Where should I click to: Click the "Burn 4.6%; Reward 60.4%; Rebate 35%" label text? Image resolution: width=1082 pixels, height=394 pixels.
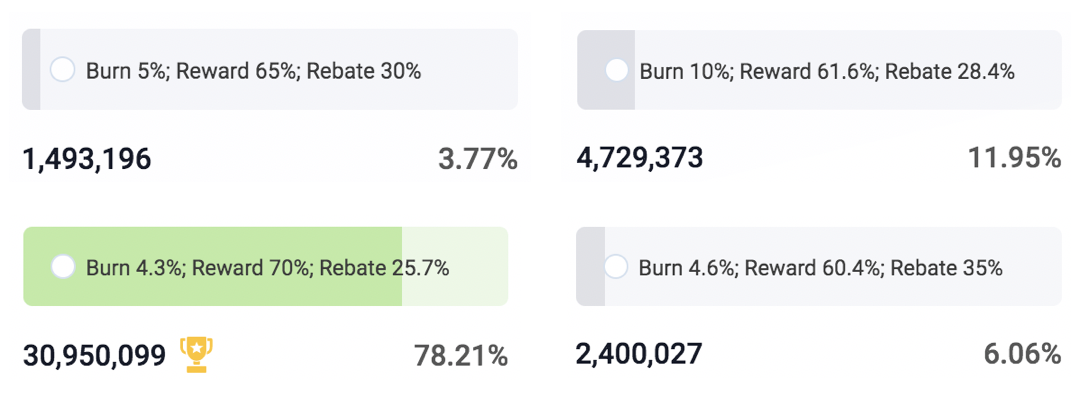pos(820,268)
